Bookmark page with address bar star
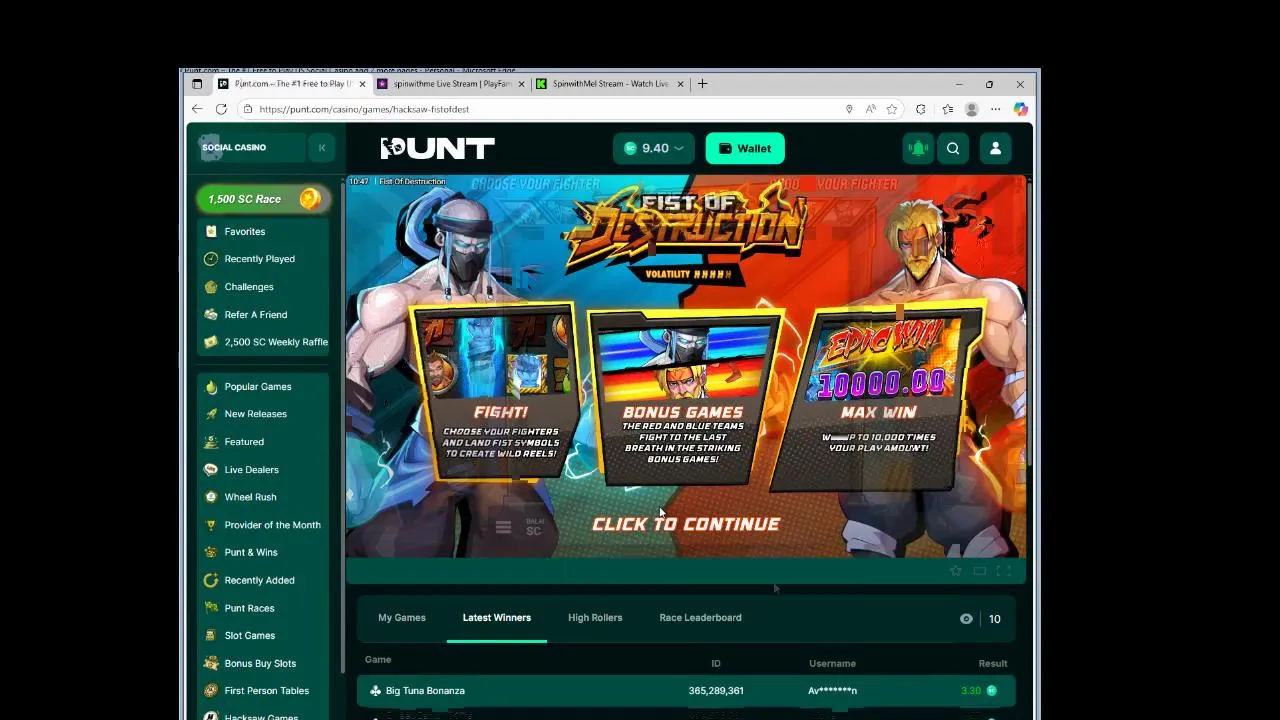 (892, 109)
